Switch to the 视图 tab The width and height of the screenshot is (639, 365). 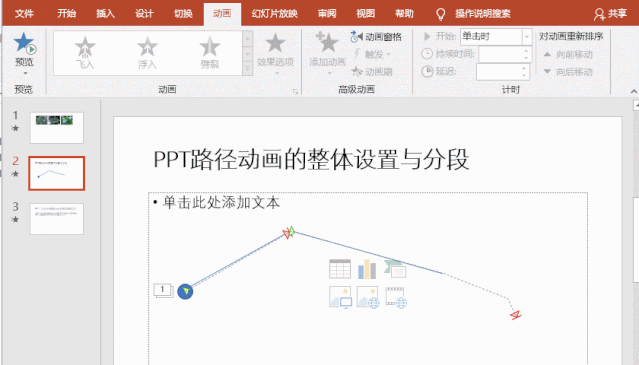[366, 13]
